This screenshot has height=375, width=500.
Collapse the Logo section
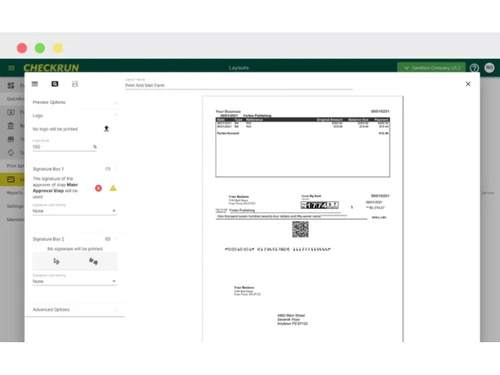(x=116, y=115)
